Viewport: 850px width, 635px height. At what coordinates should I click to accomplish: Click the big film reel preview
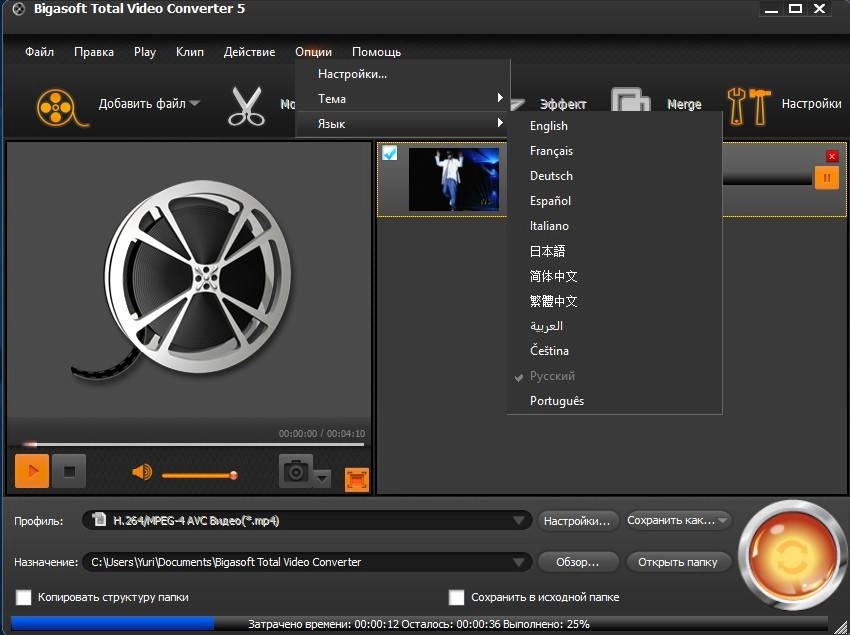(x=181, y=280)
